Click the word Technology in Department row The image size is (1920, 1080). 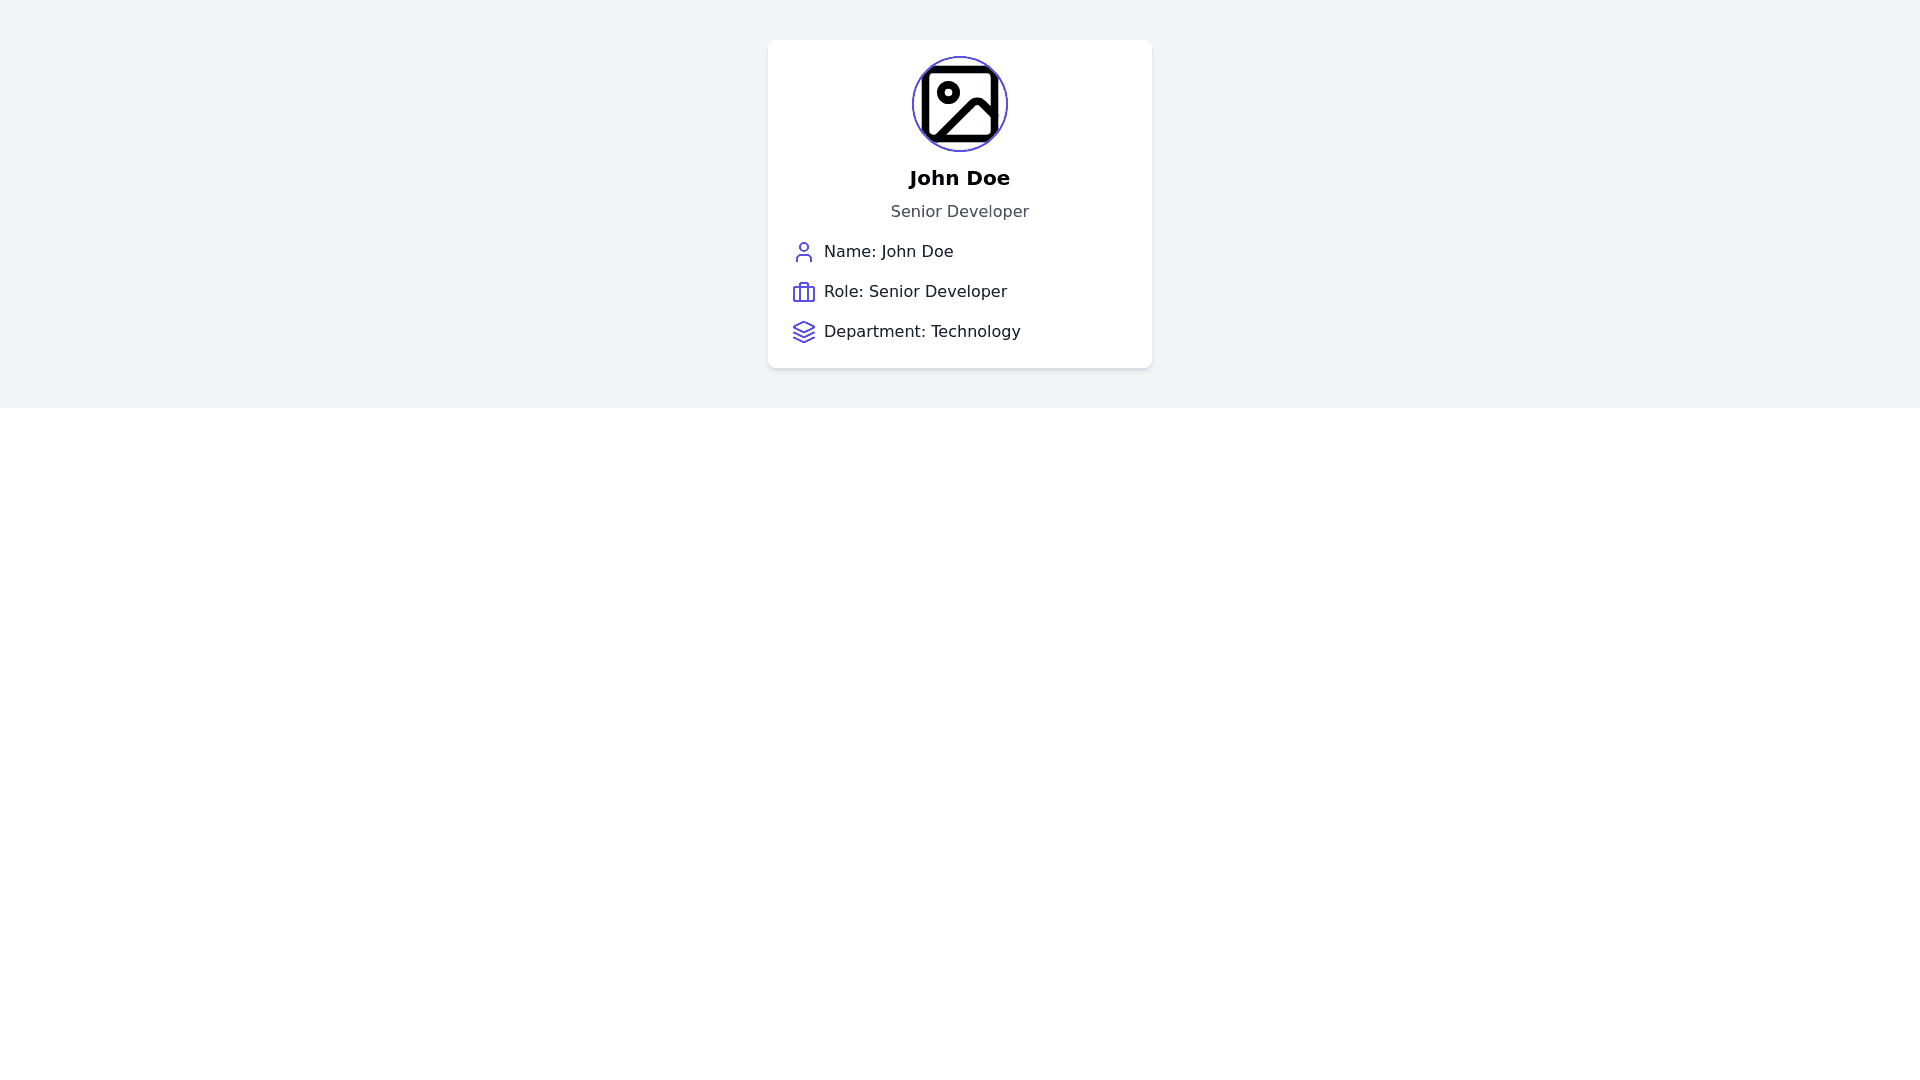point(976,332)
